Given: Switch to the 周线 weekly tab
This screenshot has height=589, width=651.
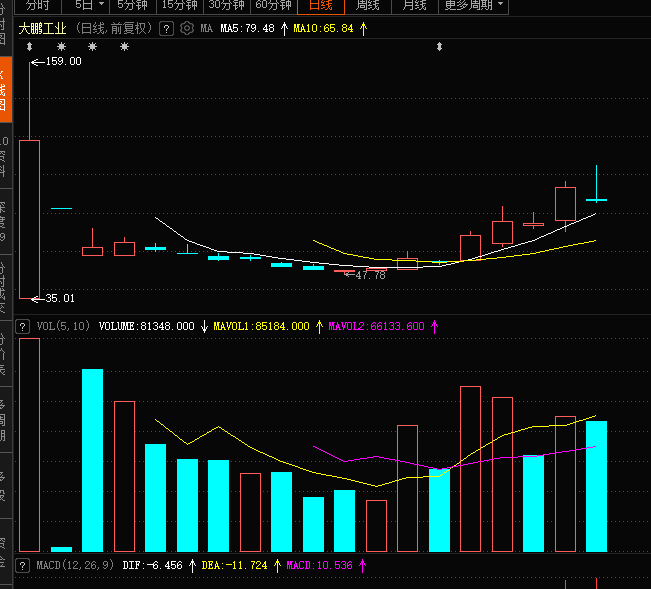Looking at the screenshot, I should [368, 6].
